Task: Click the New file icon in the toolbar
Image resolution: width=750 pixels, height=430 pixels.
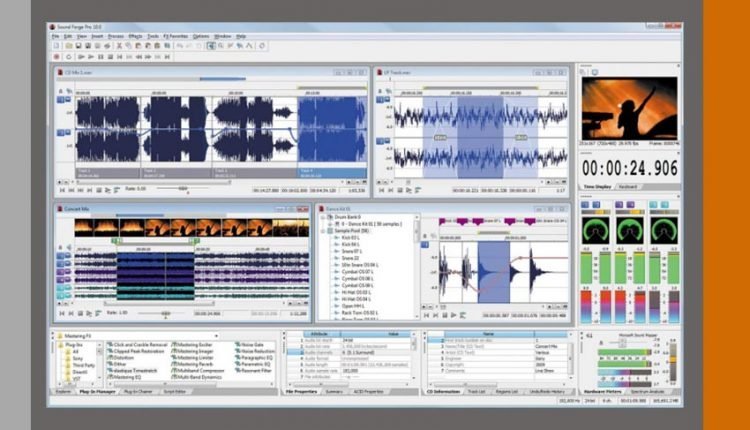Action: [55, 45]
